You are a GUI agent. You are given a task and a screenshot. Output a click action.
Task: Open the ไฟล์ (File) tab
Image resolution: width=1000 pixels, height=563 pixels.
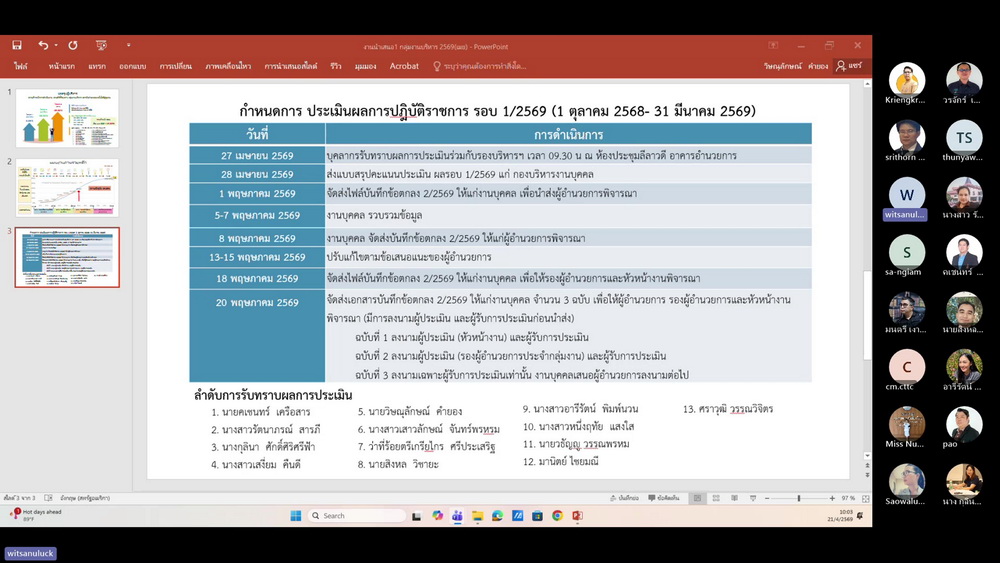[21, 66]
